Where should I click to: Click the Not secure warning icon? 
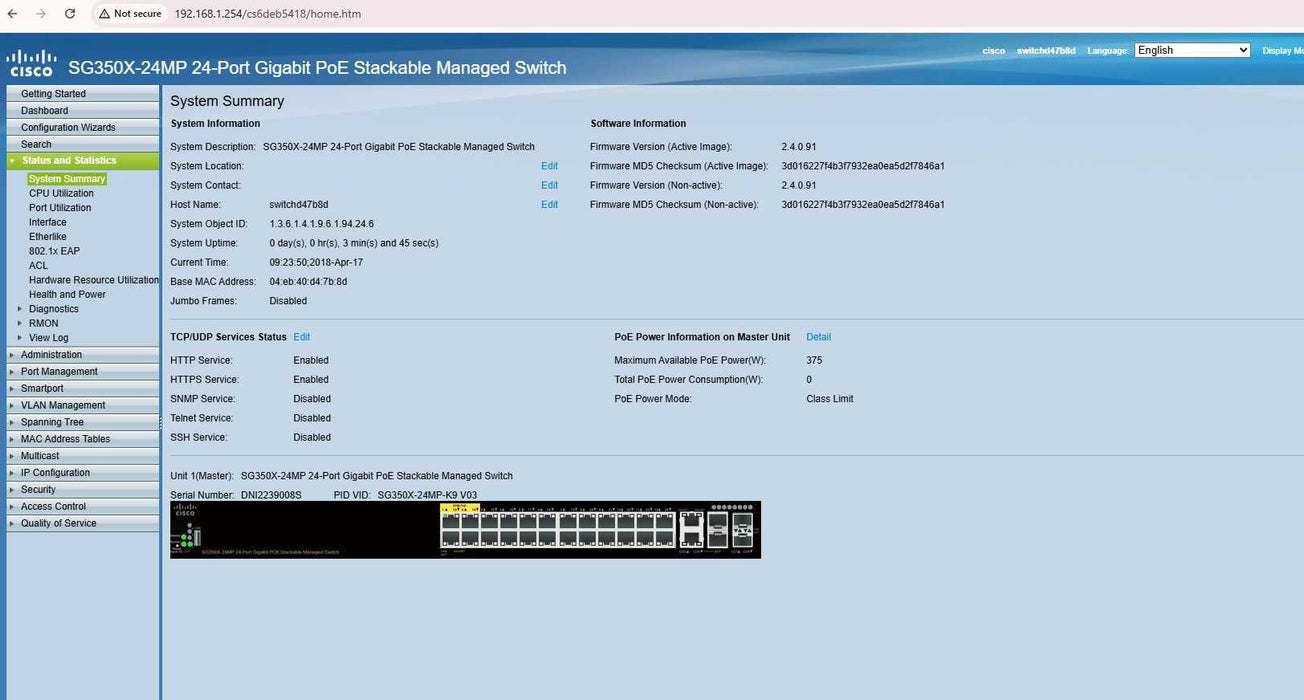point(104,14)
